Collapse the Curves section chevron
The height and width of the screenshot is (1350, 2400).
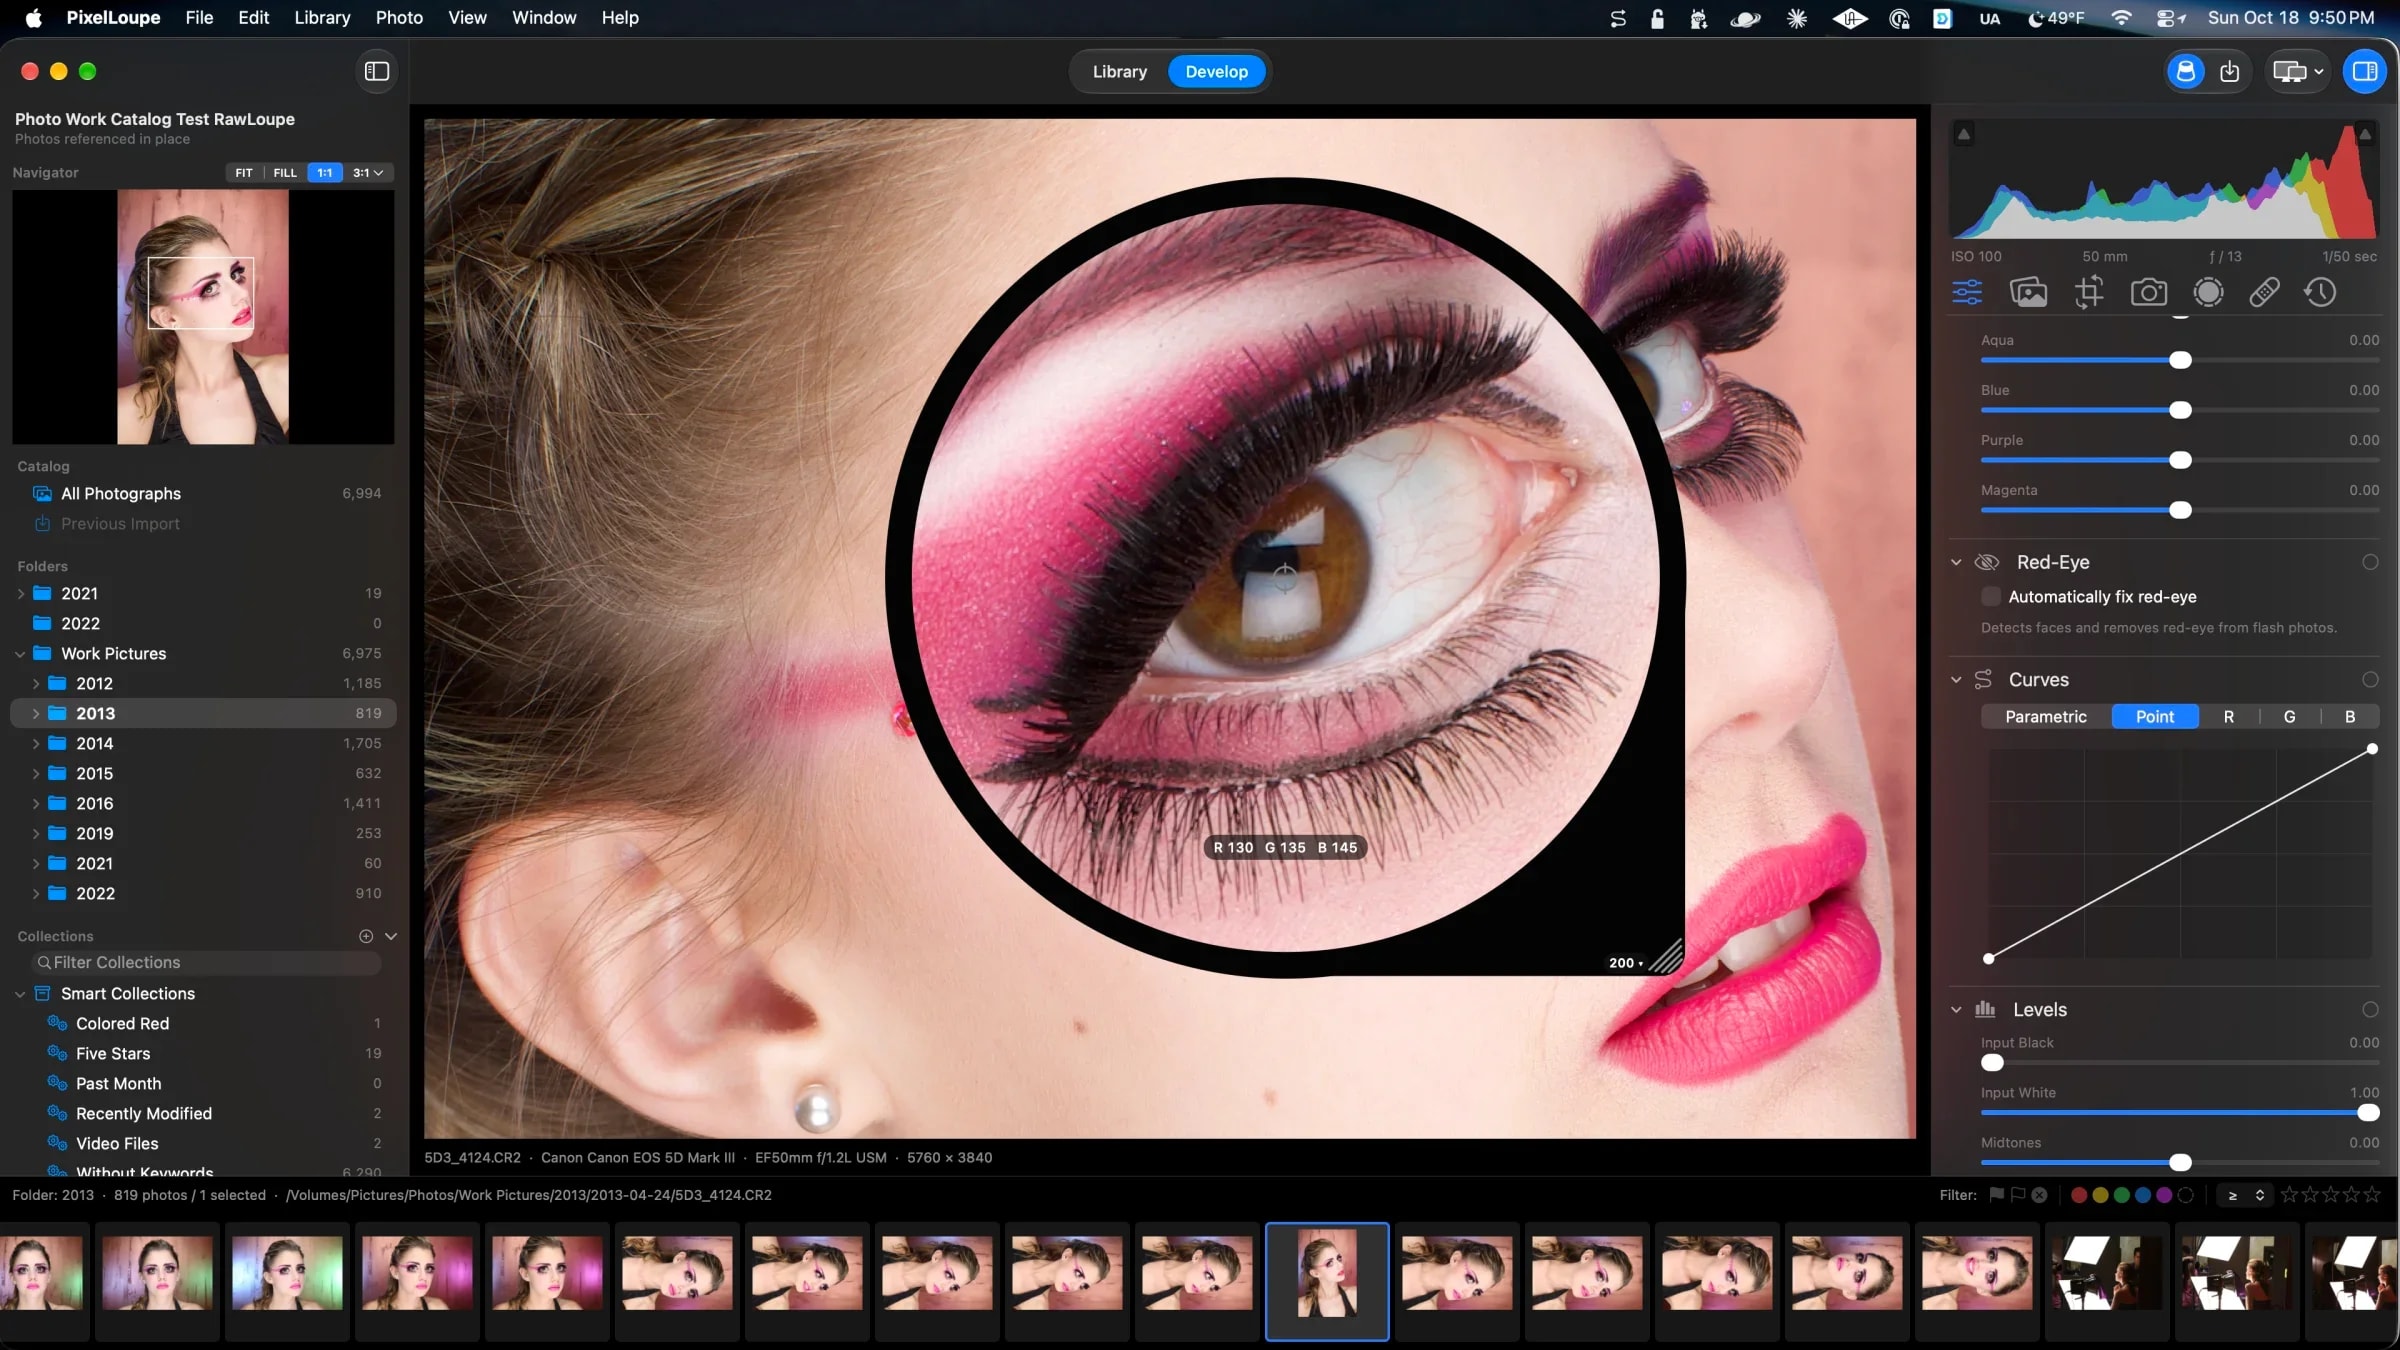point(1956,679)
